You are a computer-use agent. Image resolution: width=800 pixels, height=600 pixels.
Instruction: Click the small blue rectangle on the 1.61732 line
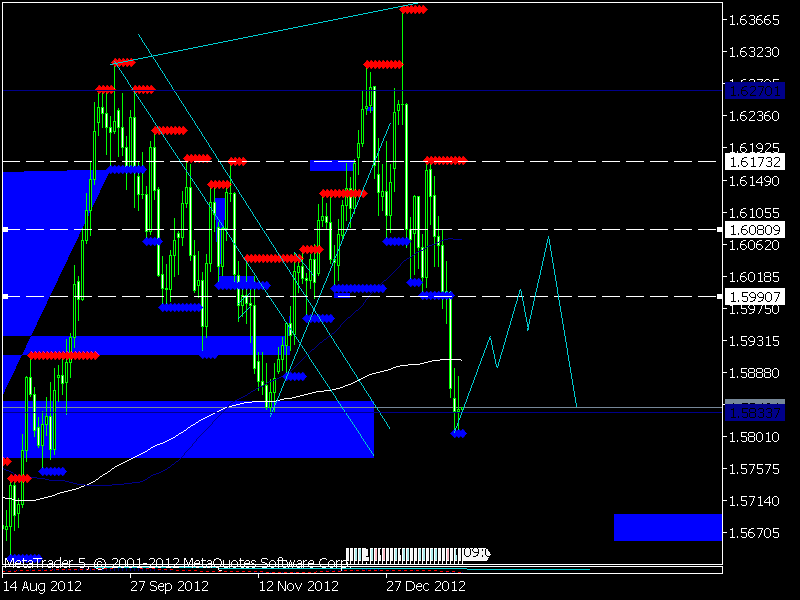click(332, 165)
